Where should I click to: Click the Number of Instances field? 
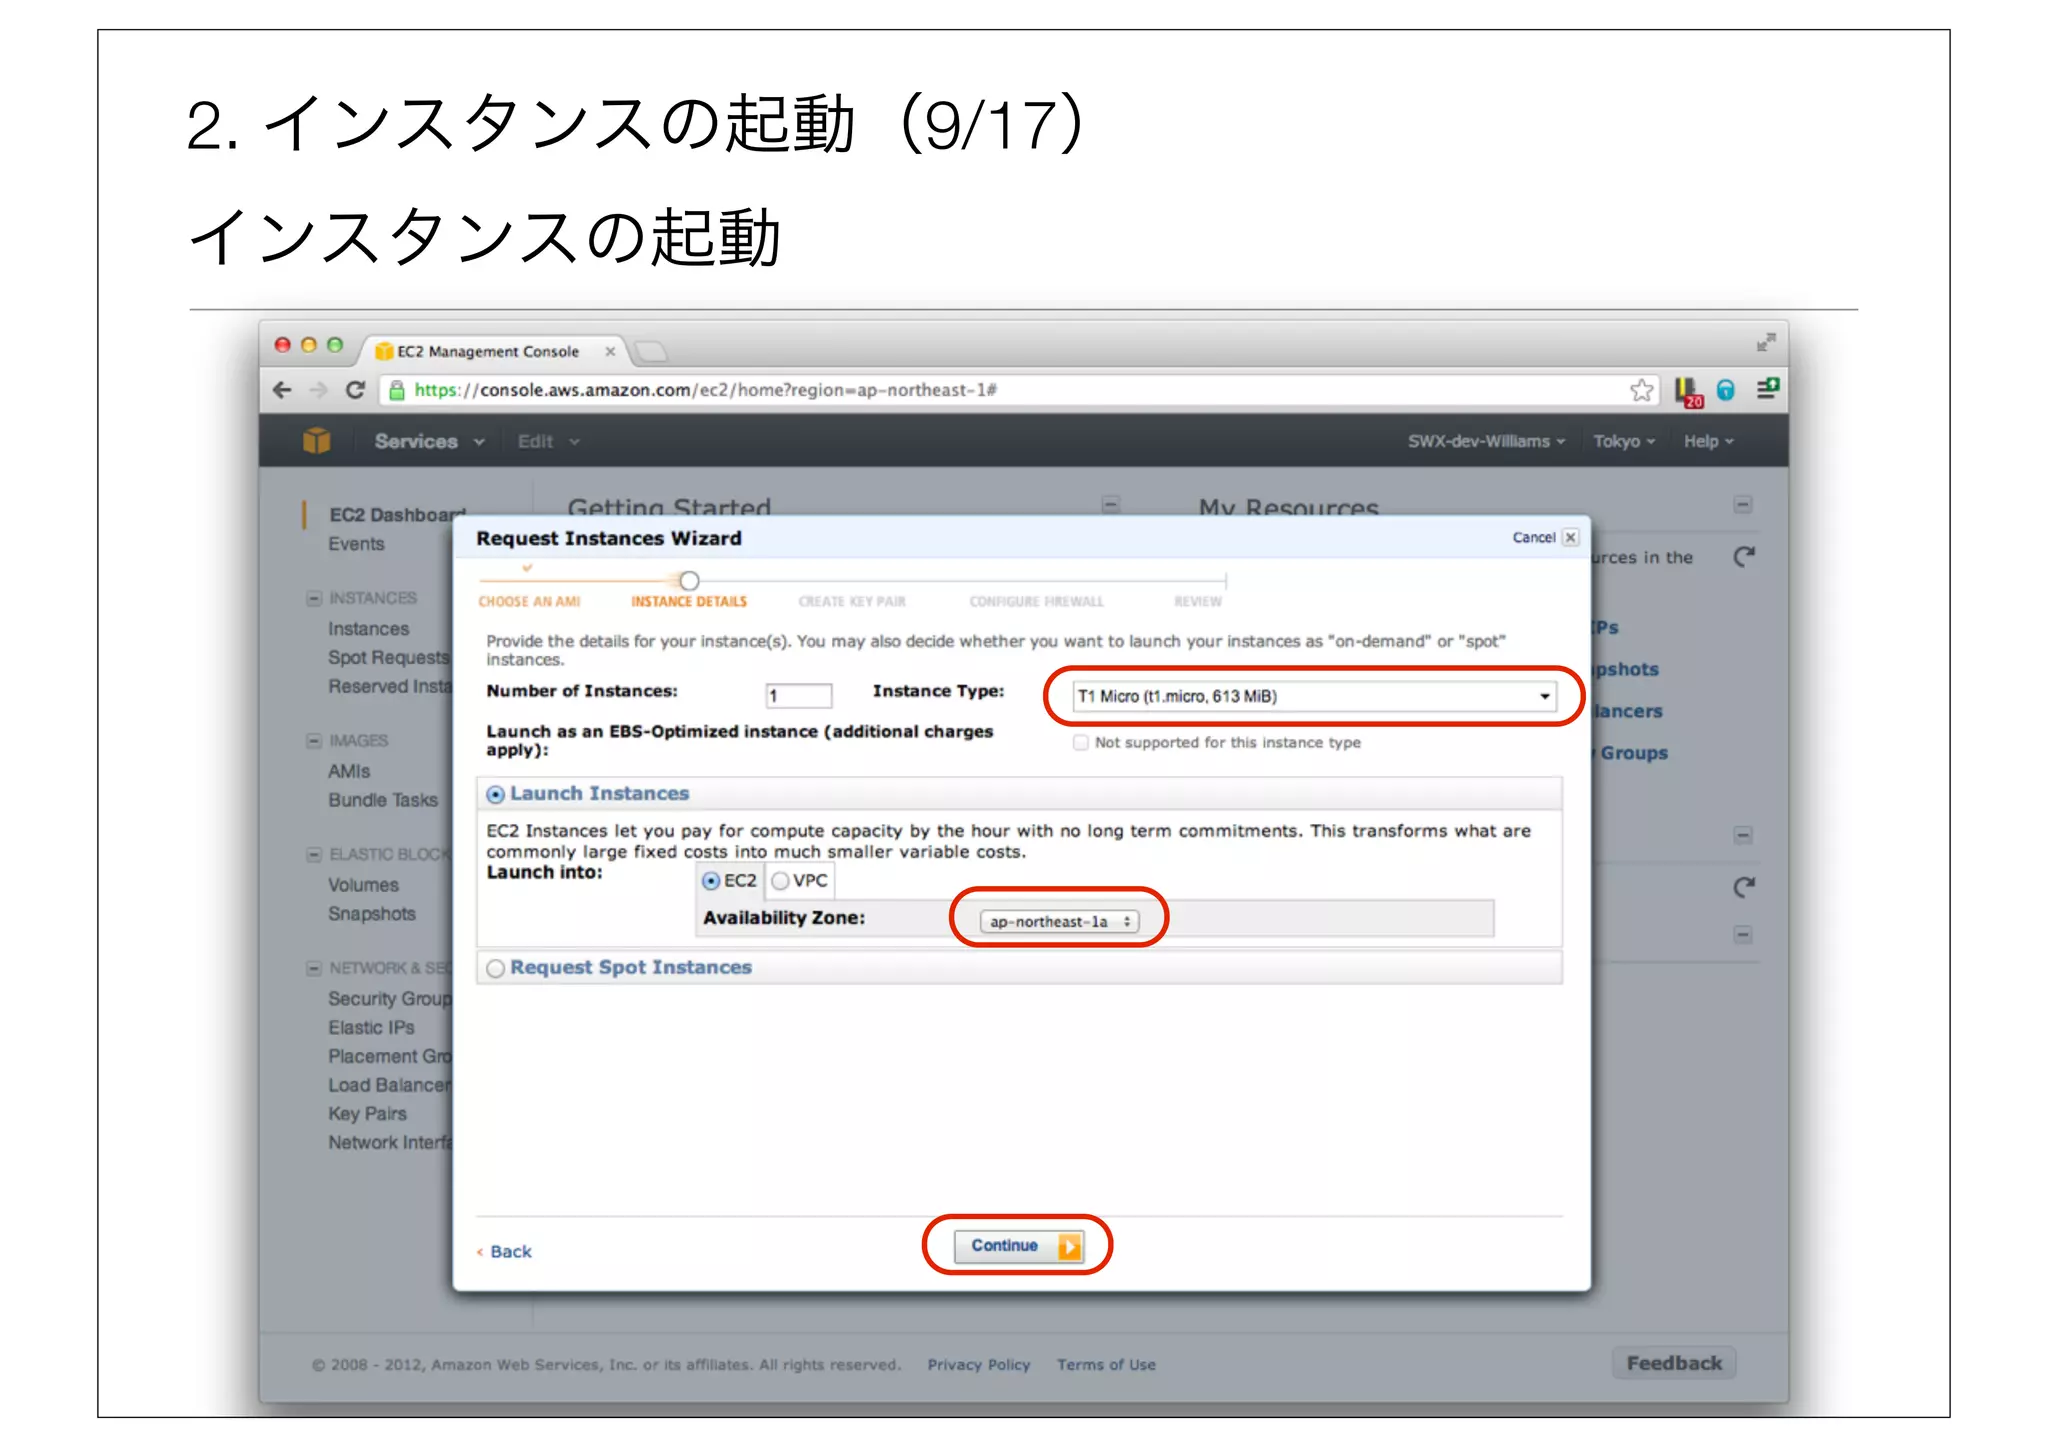click(x=798, y=696)
